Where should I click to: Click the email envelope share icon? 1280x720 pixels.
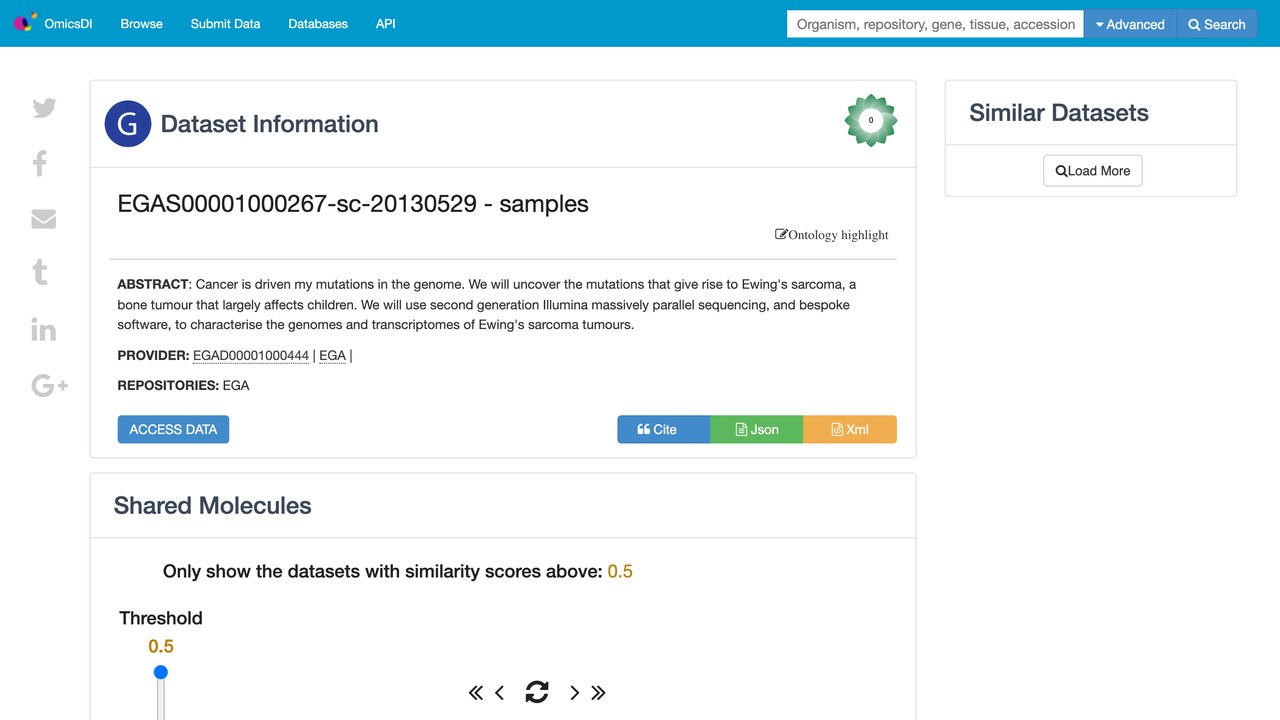click(44, 219)
